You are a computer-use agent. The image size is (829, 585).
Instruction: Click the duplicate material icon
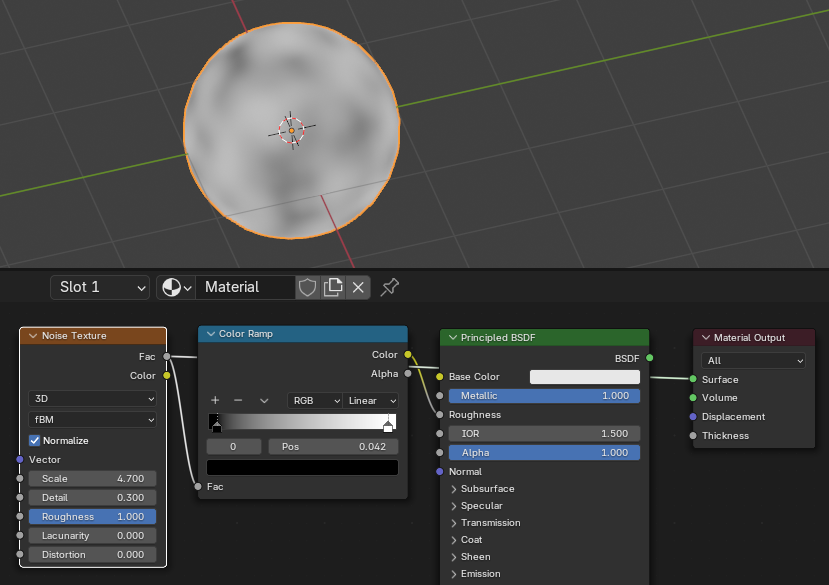(333, 287)
